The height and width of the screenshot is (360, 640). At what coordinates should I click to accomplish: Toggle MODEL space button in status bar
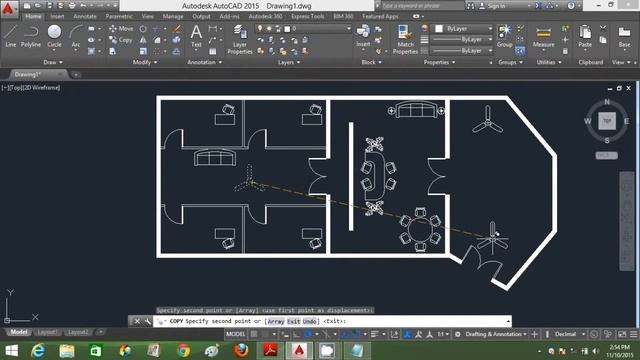coord(236,334)
